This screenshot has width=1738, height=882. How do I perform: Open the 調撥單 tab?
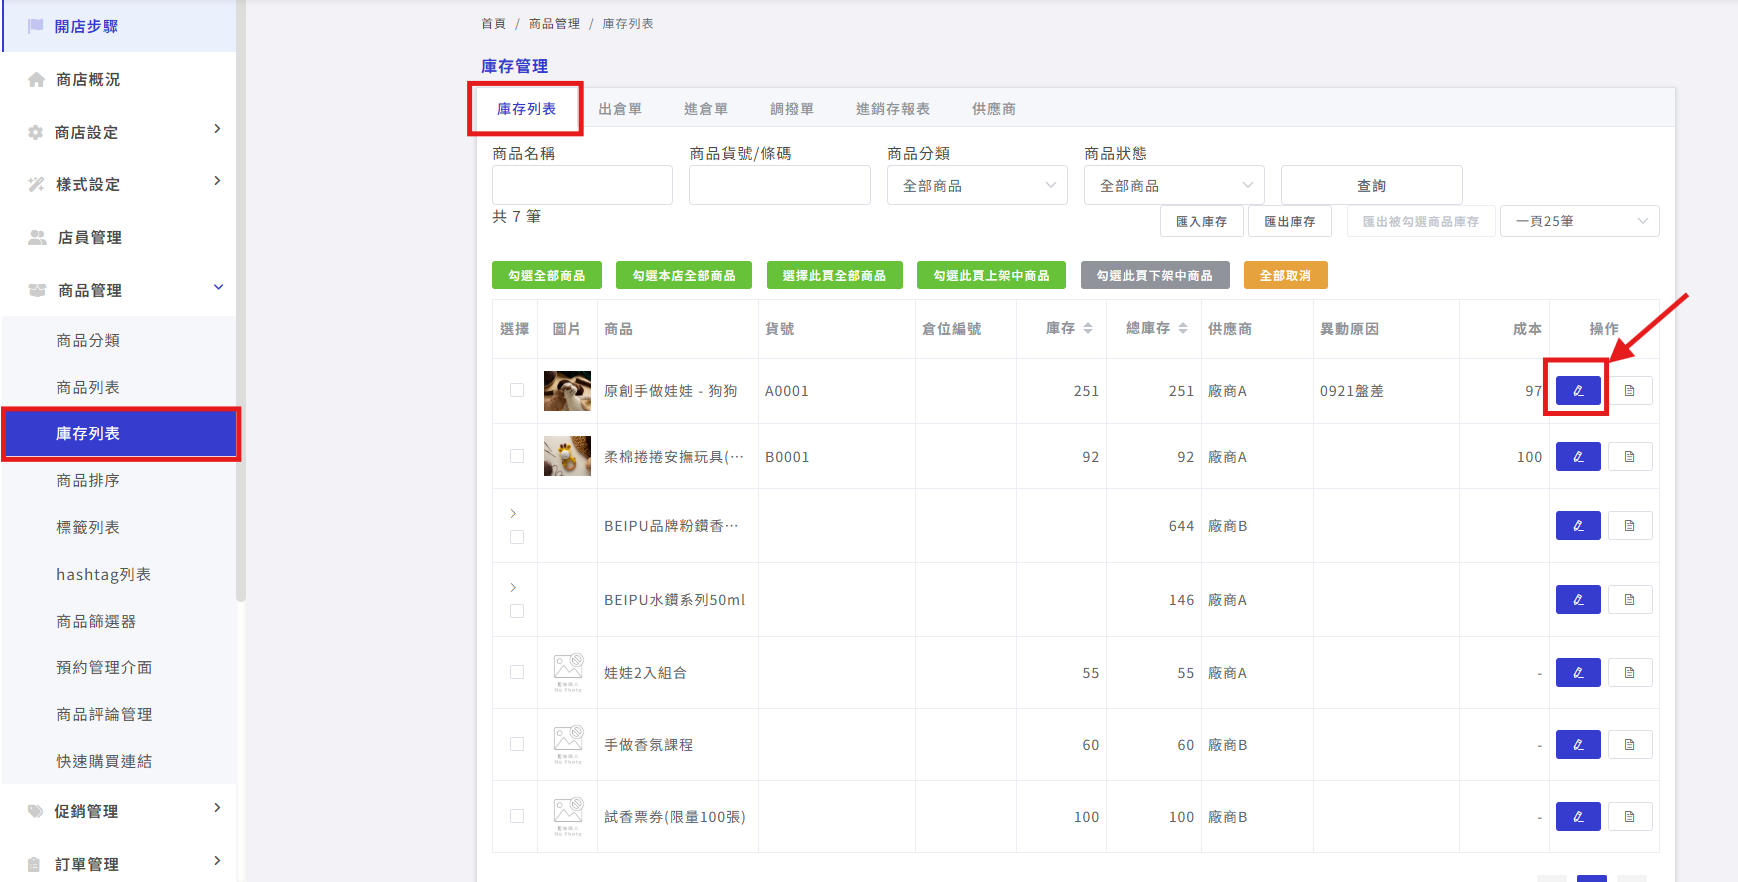coord(792,109)
